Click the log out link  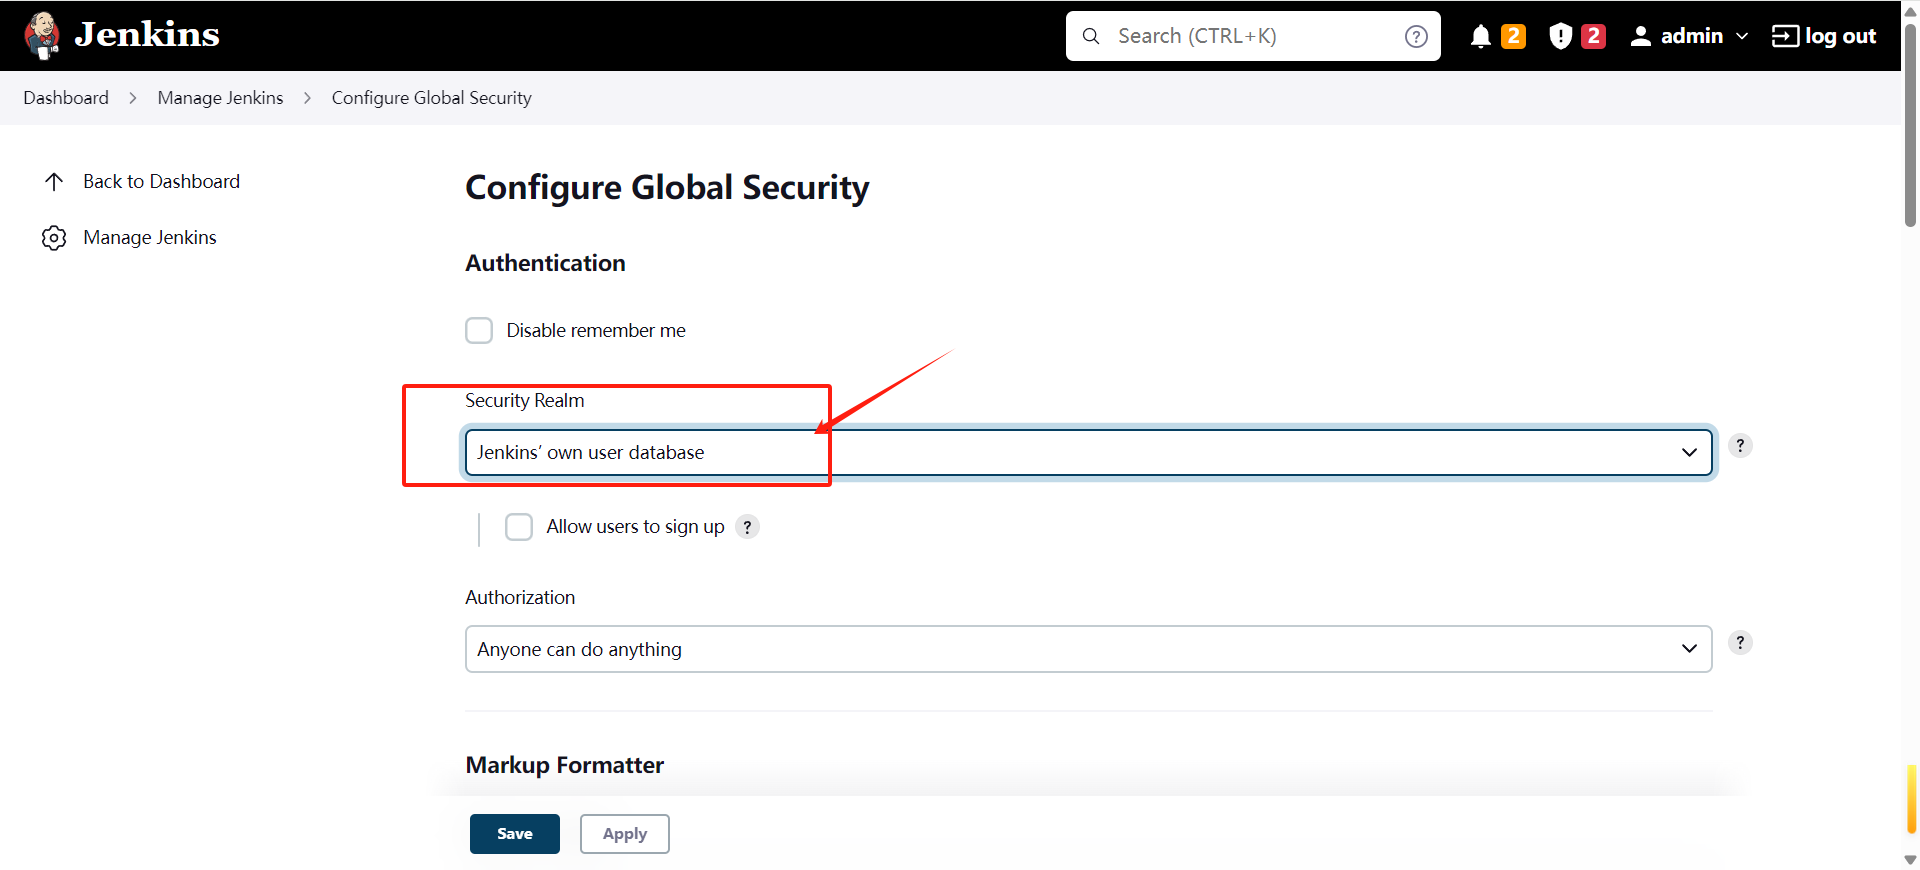1824,37
